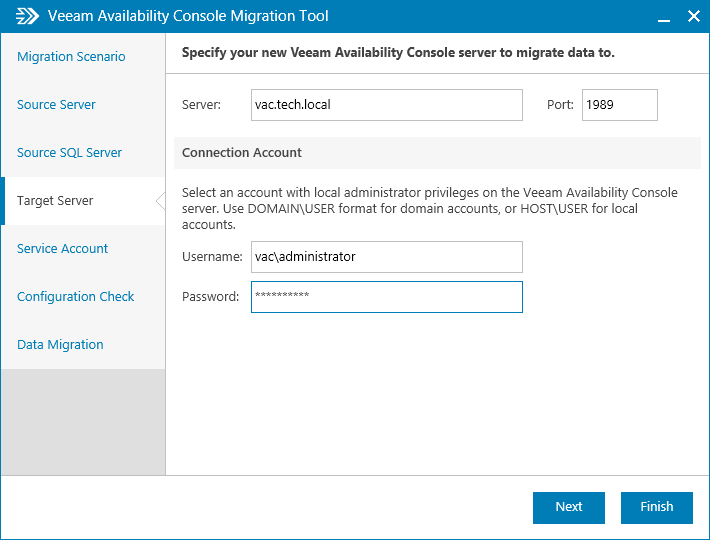The width and height of the screenshot is (710, 540).
Task: Jump to the Service Account step
Action: click(x=62, y=249)
